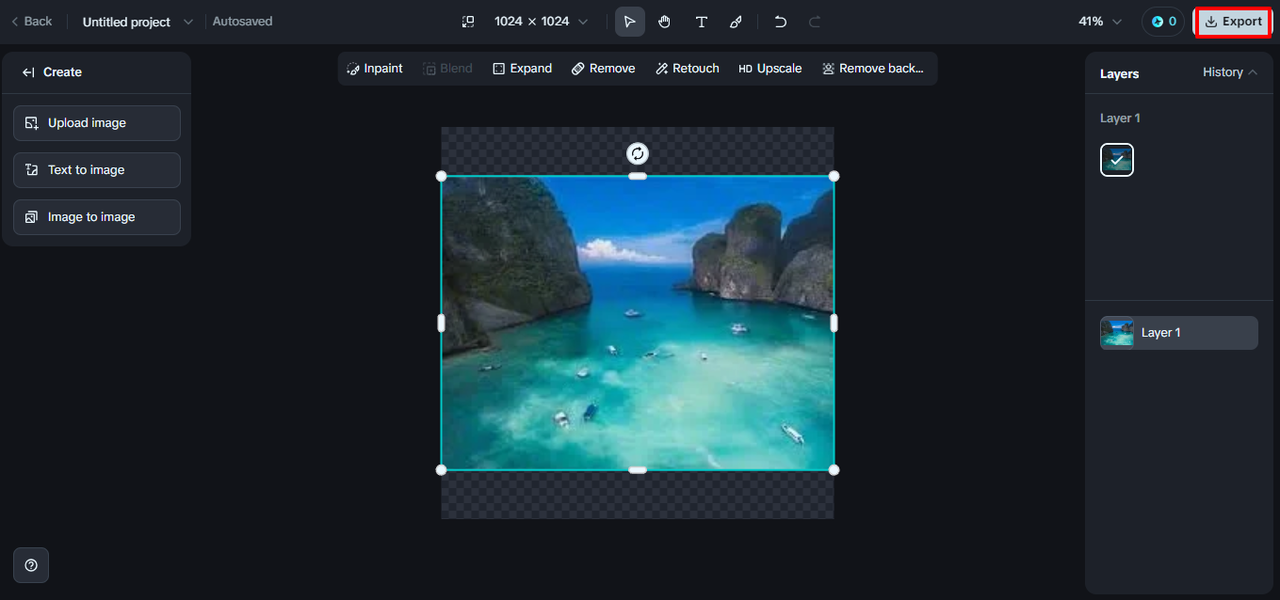Expand the History section
This screenshot has width=1280, height=600.
(1230, 72)
